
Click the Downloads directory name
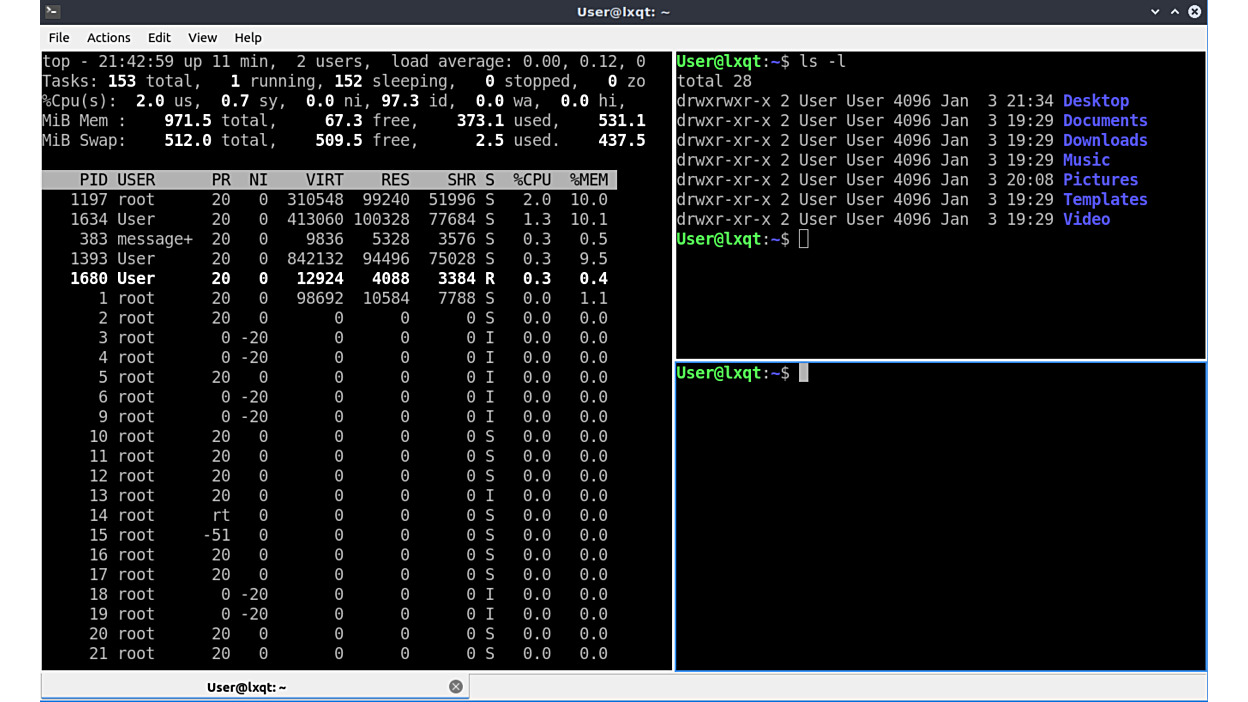coord(1104,140)
